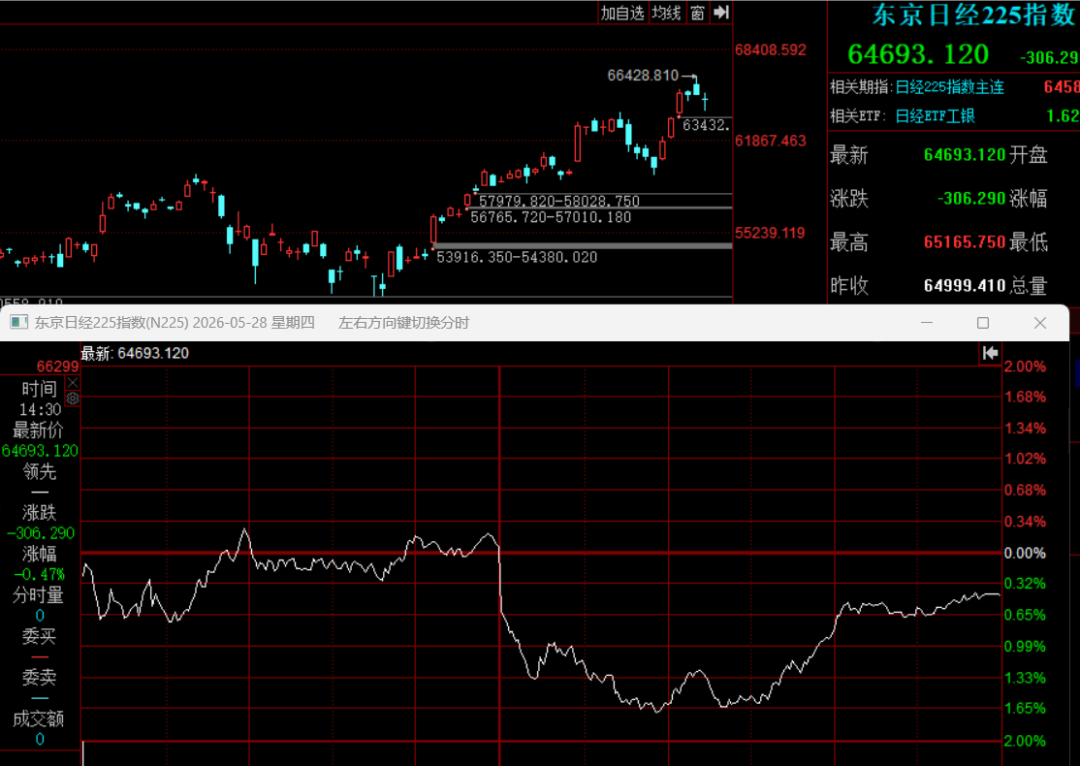Click the 左右方向键切换分时 hint in title bar

tap(404, 322)
